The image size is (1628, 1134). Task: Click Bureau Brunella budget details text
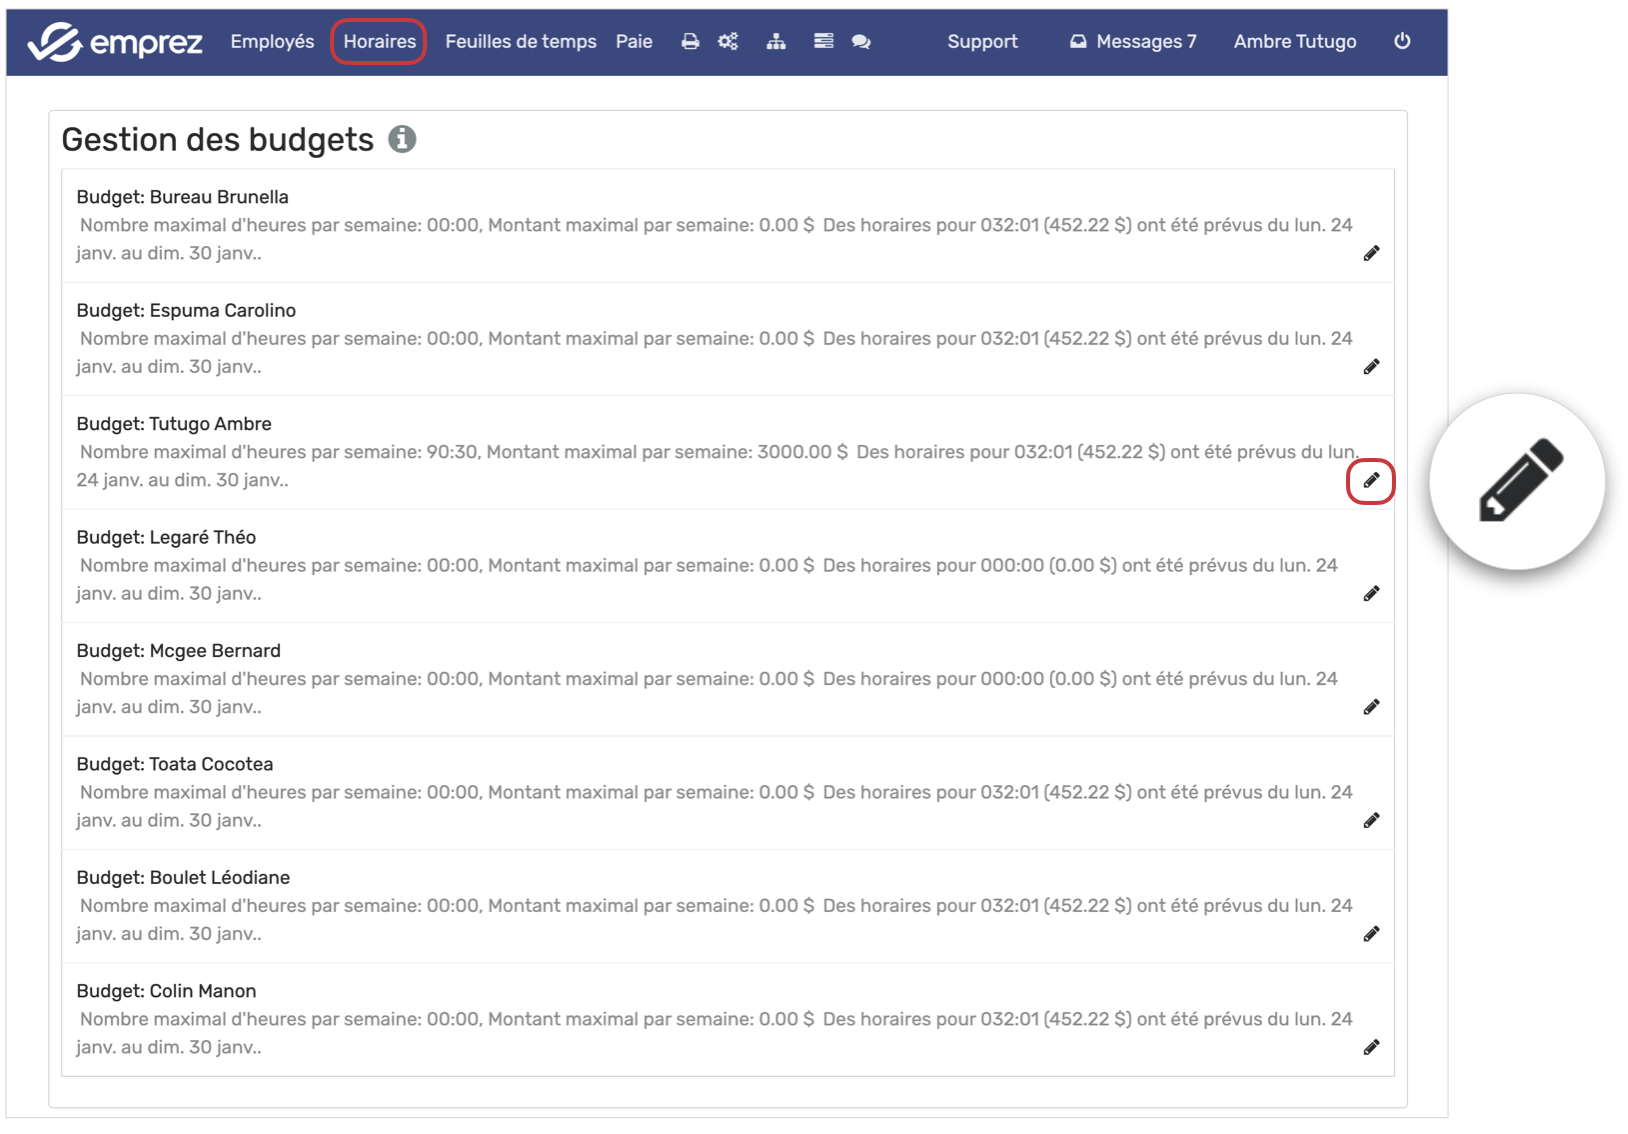click(714, 239)
